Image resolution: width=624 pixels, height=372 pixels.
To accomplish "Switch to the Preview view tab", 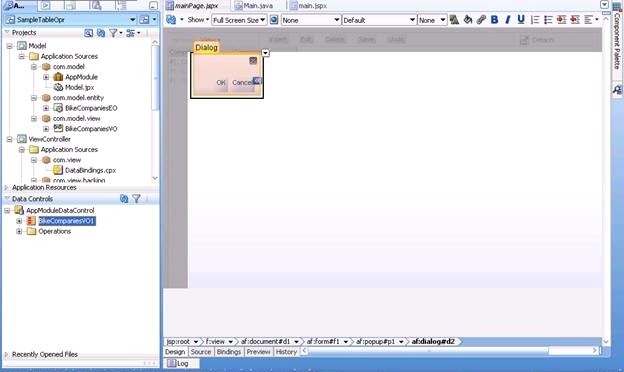I will (258, 352).
